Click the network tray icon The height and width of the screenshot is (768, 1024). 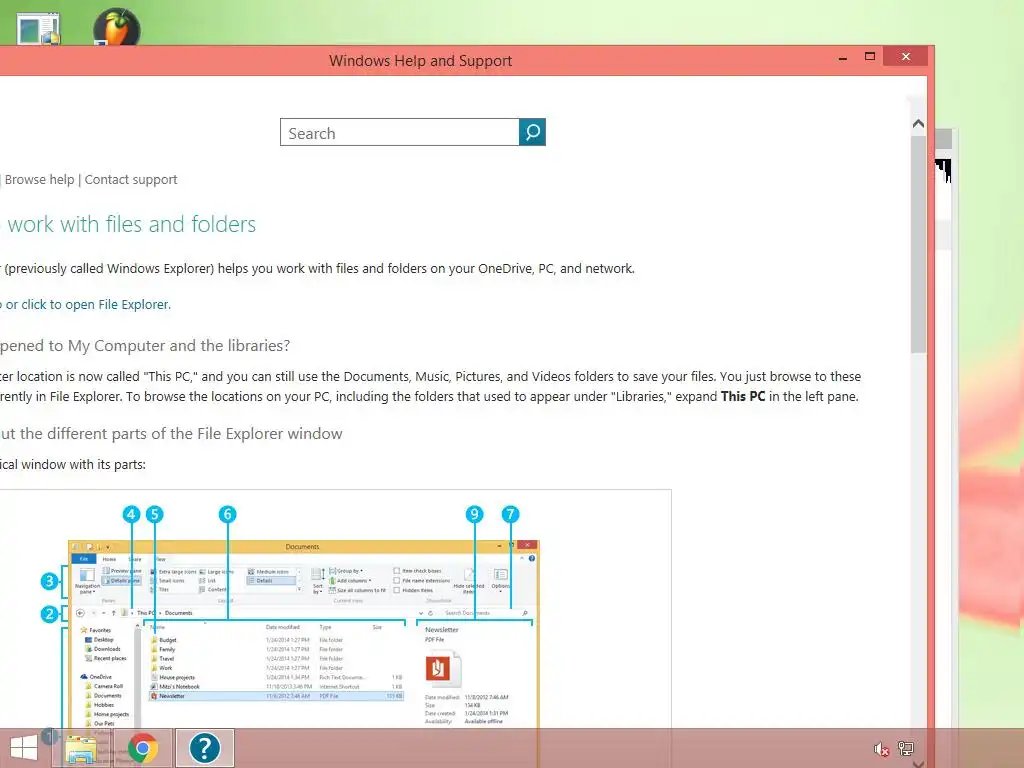906,748
